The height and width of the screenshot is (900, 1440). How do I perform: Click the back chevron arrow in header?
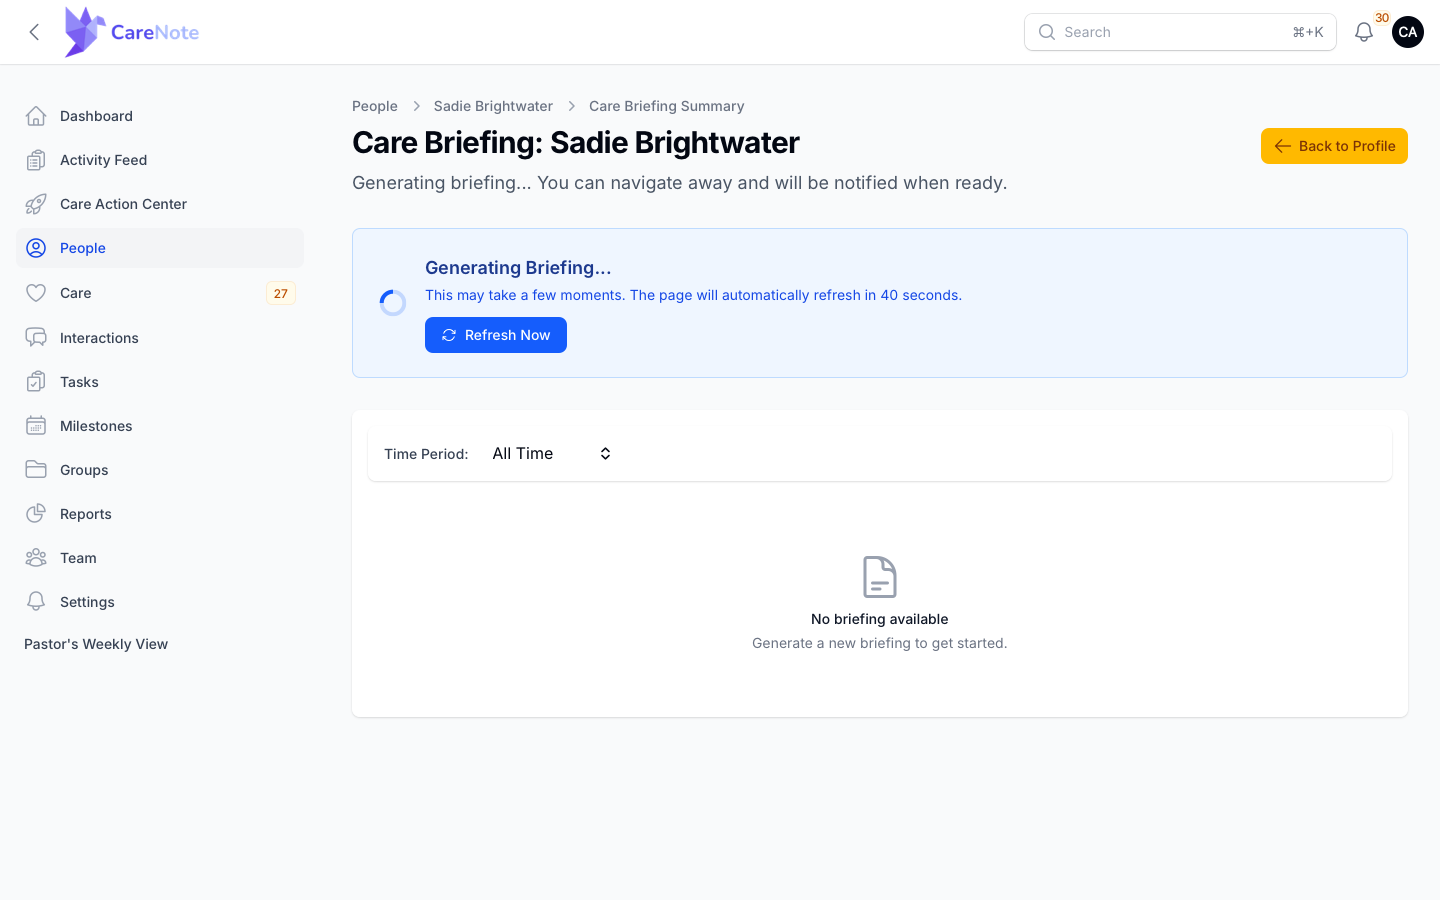click(34, 32)
